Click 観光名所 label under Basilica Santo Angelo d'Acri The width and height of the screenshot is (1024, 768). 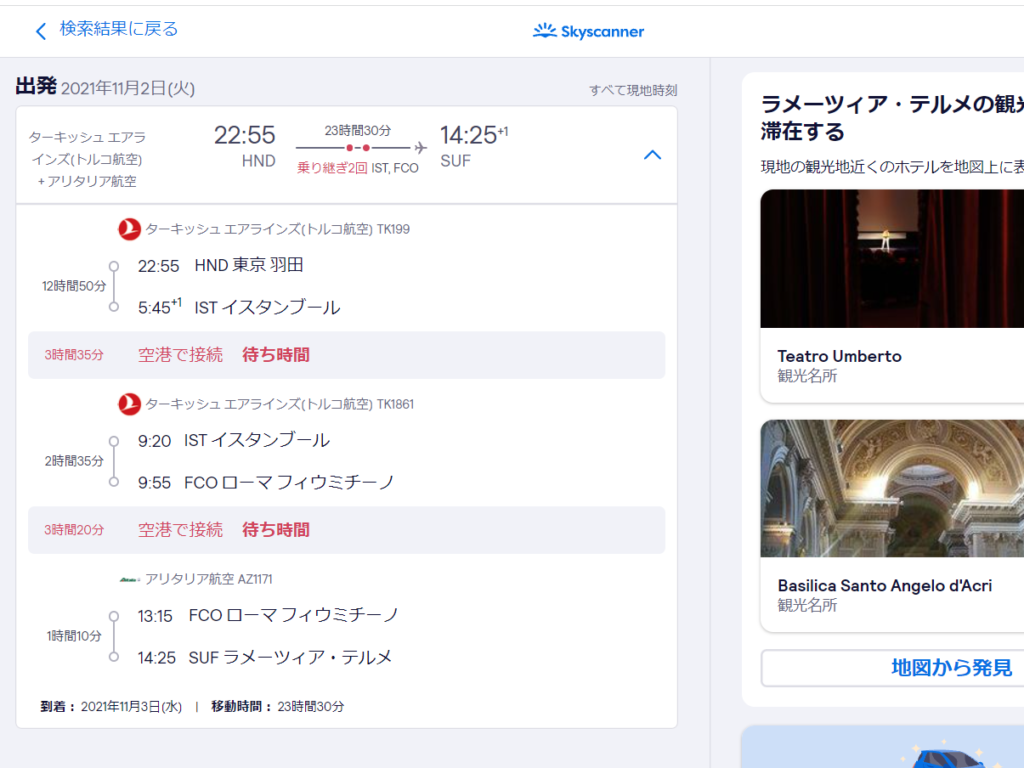pyautogui.click(x=807, y=605)
